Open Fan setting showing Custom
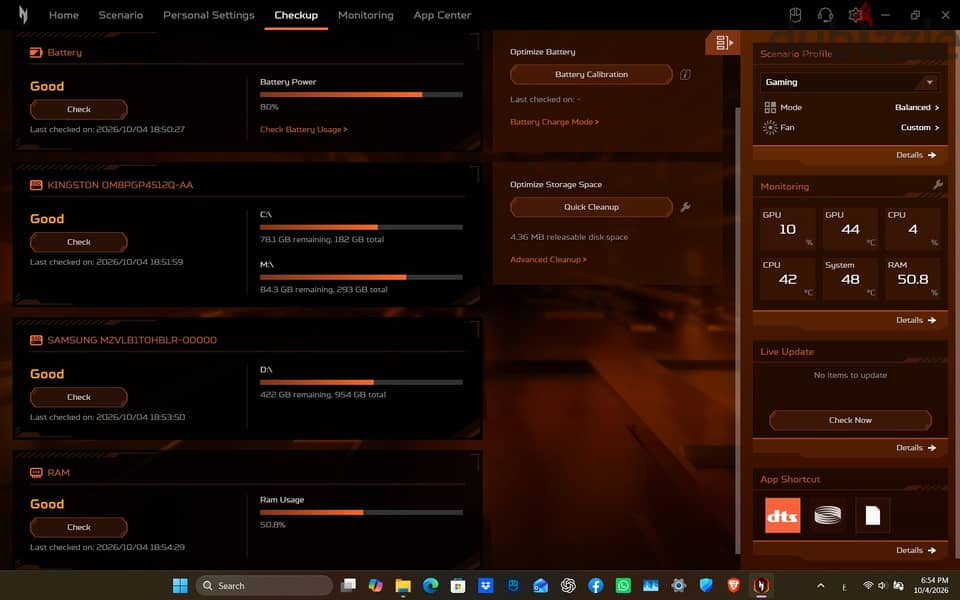This screenshot has width=960, height=600. click(x=920, y=127)
